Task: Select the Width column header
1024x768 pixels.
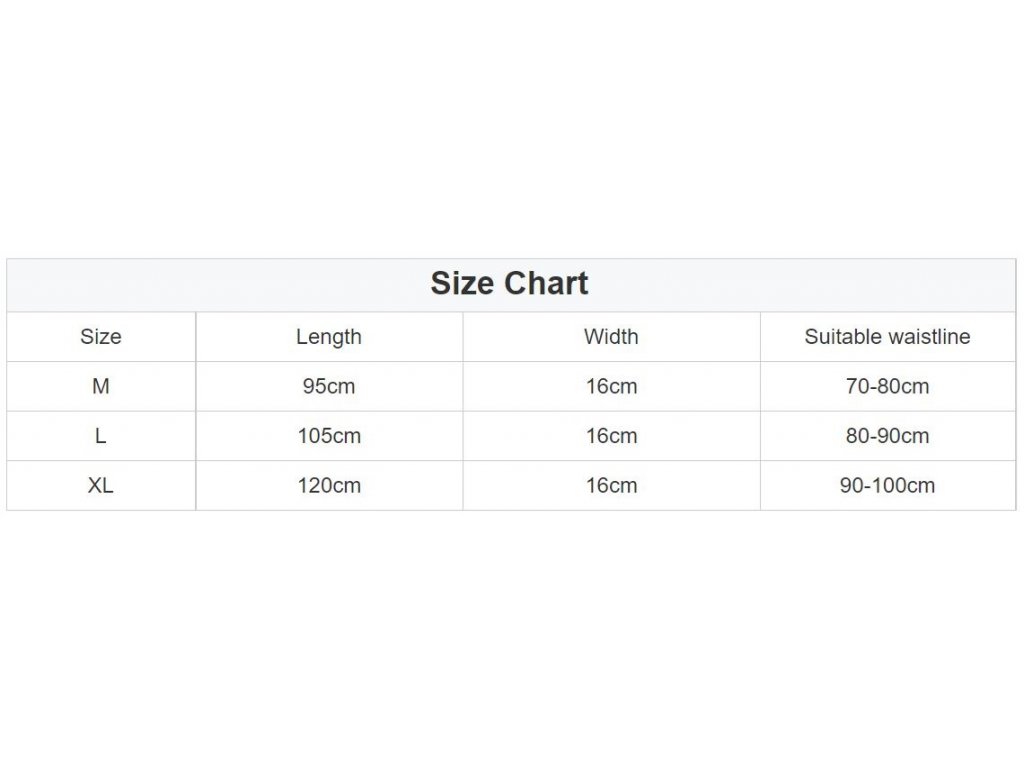Action: [x=611, y=336]
